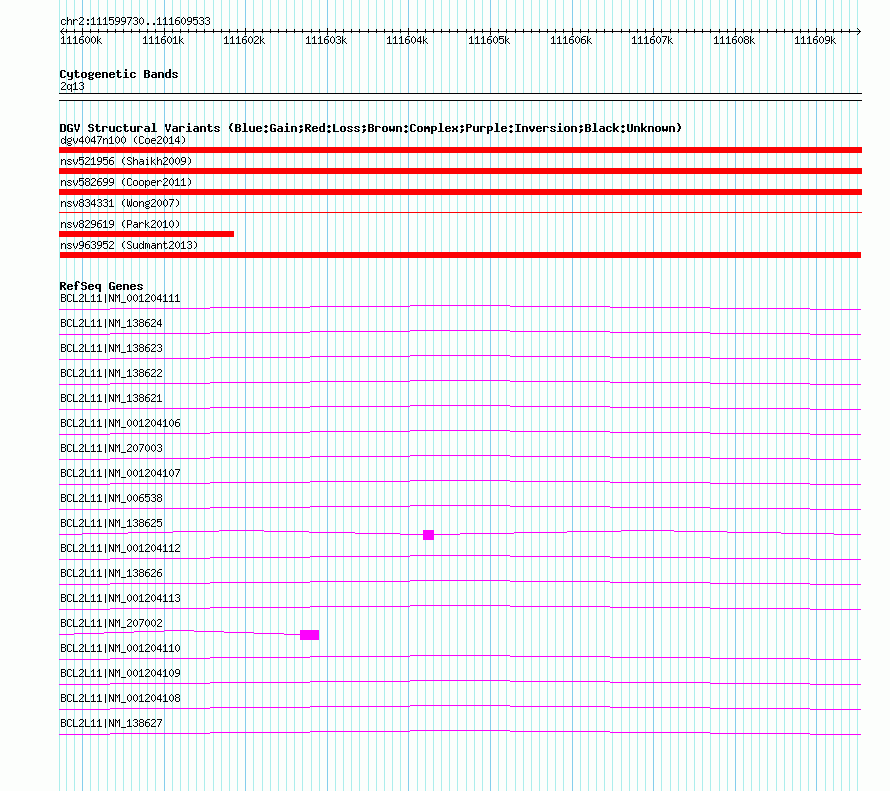Screen dimensions: 890x791
Task: Click the 111607k ruler tick label
Action: pyautogui.click(x=652, y=40)
